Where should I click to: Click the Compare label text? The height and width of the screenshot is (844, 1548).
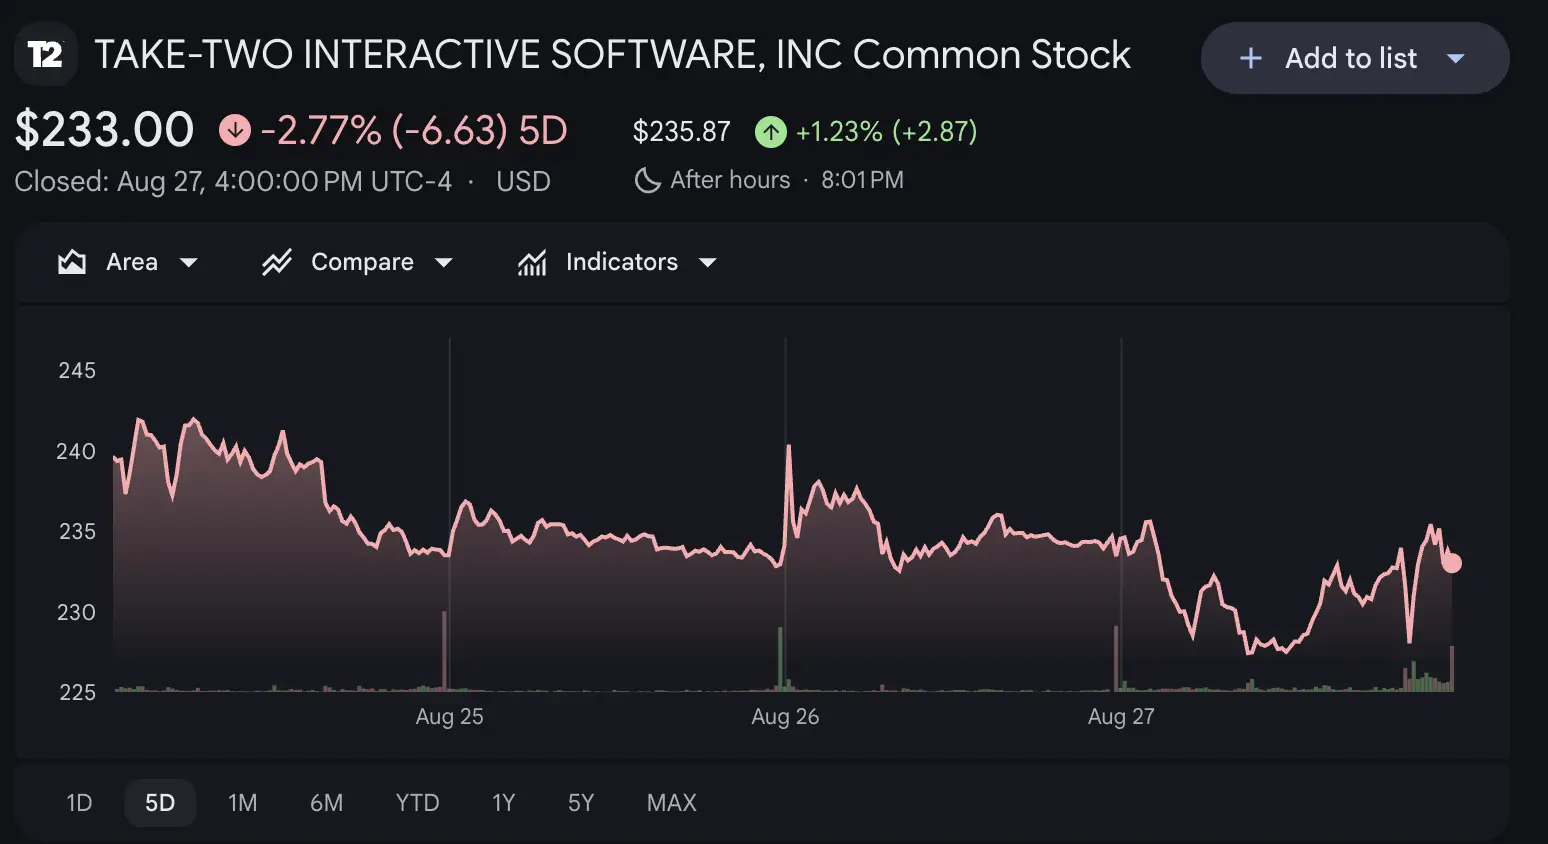(x=362, y=262)
